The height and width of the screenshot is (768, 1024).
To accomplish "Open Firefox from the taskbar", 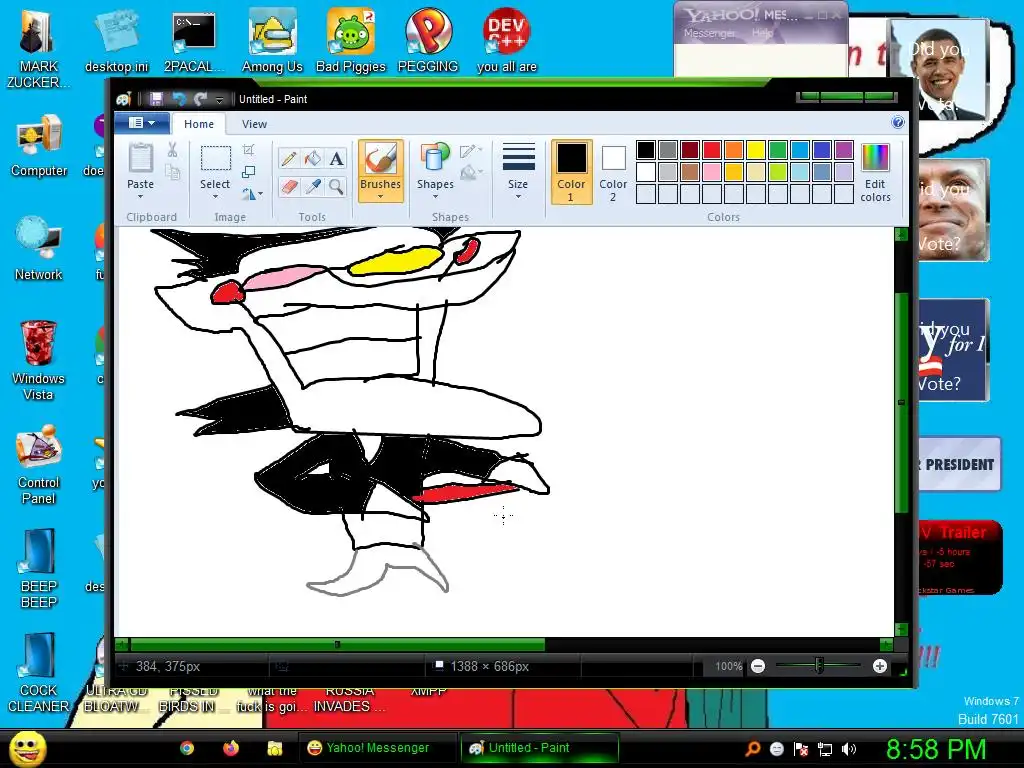I will [x=231, y=748].
